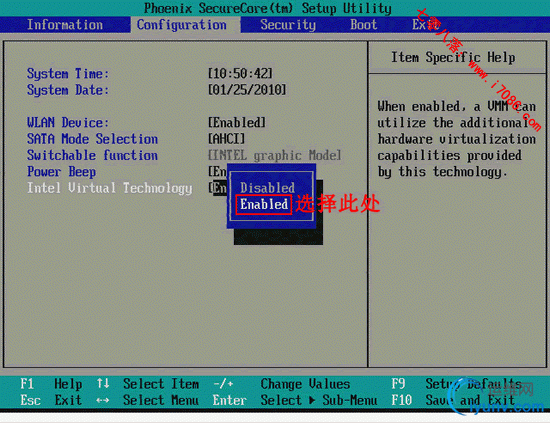Open the Information tab
This screenshot has width=550, height=423.
click(65, 25)
